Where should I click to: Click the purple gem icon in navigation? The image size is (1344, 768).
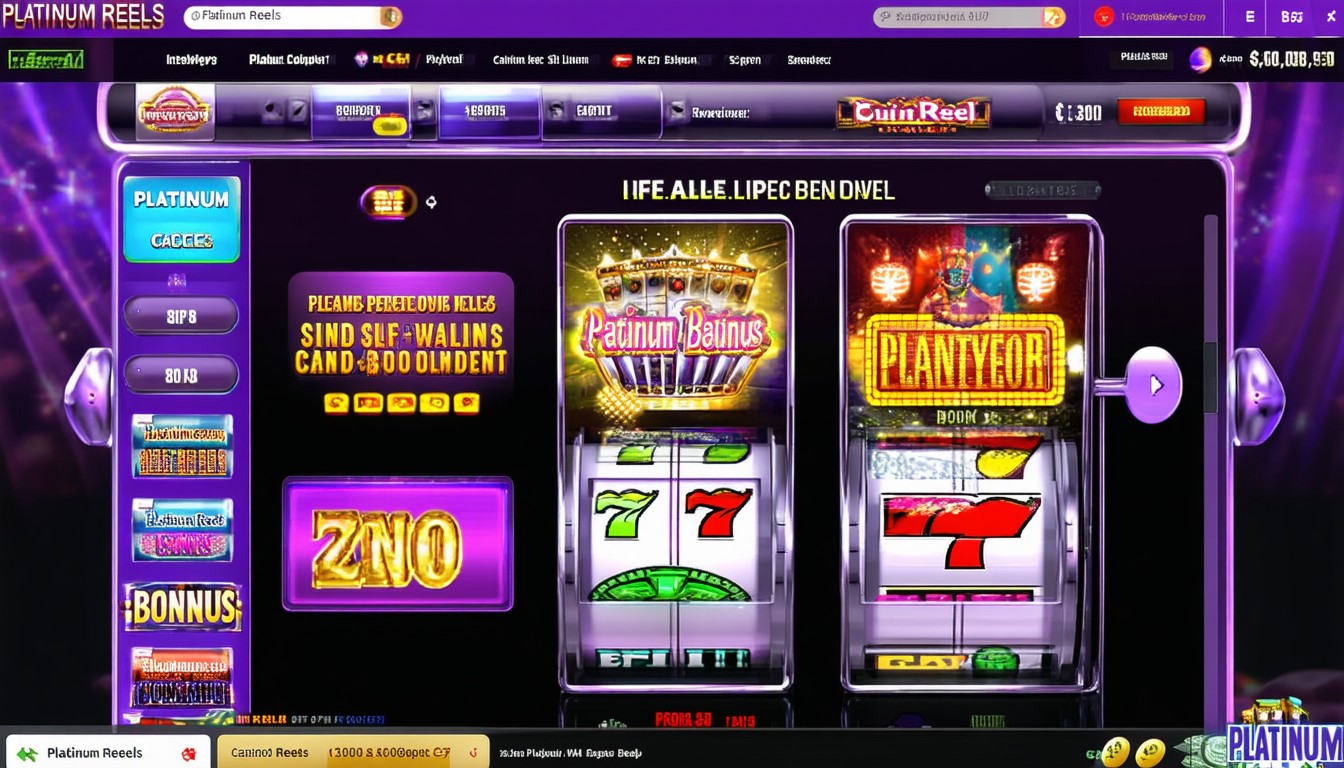(361, 60)
